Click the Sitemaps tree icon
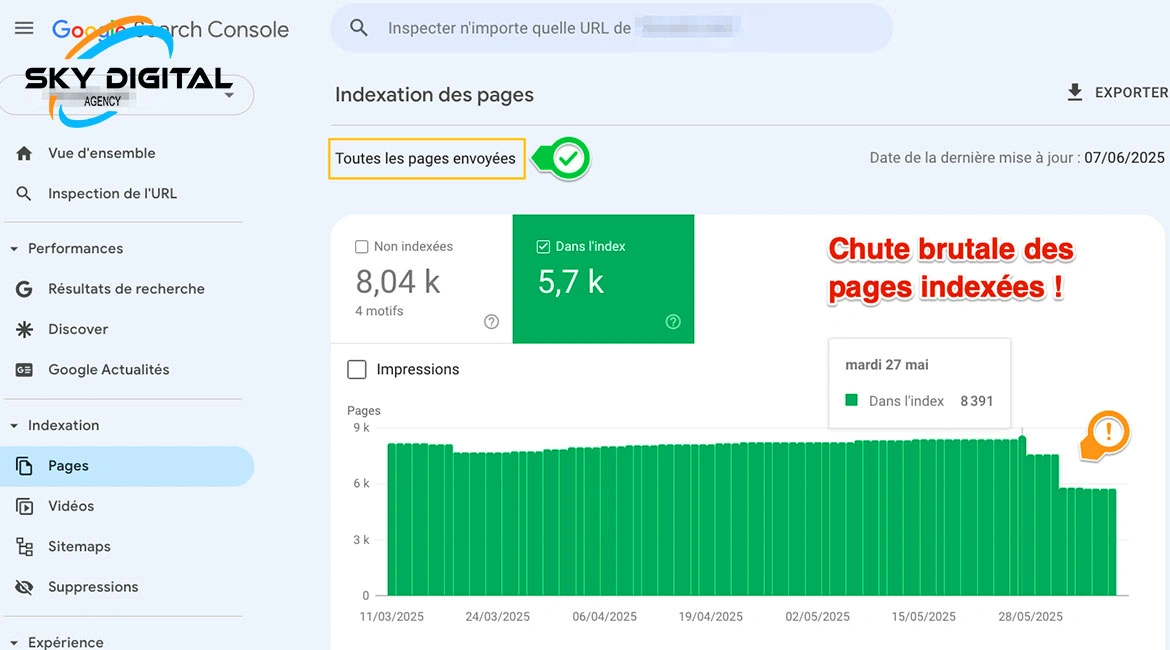The width and height of the screenshot is (1170, 650). 24,547
